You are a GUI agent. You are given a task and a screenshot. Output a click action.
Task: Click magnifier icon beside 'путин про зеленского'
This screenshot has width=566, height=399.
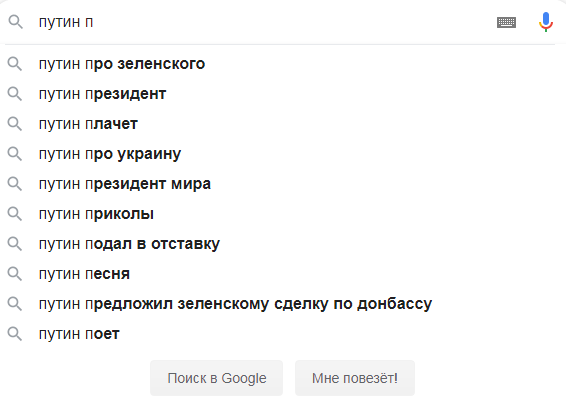[15, 64]
